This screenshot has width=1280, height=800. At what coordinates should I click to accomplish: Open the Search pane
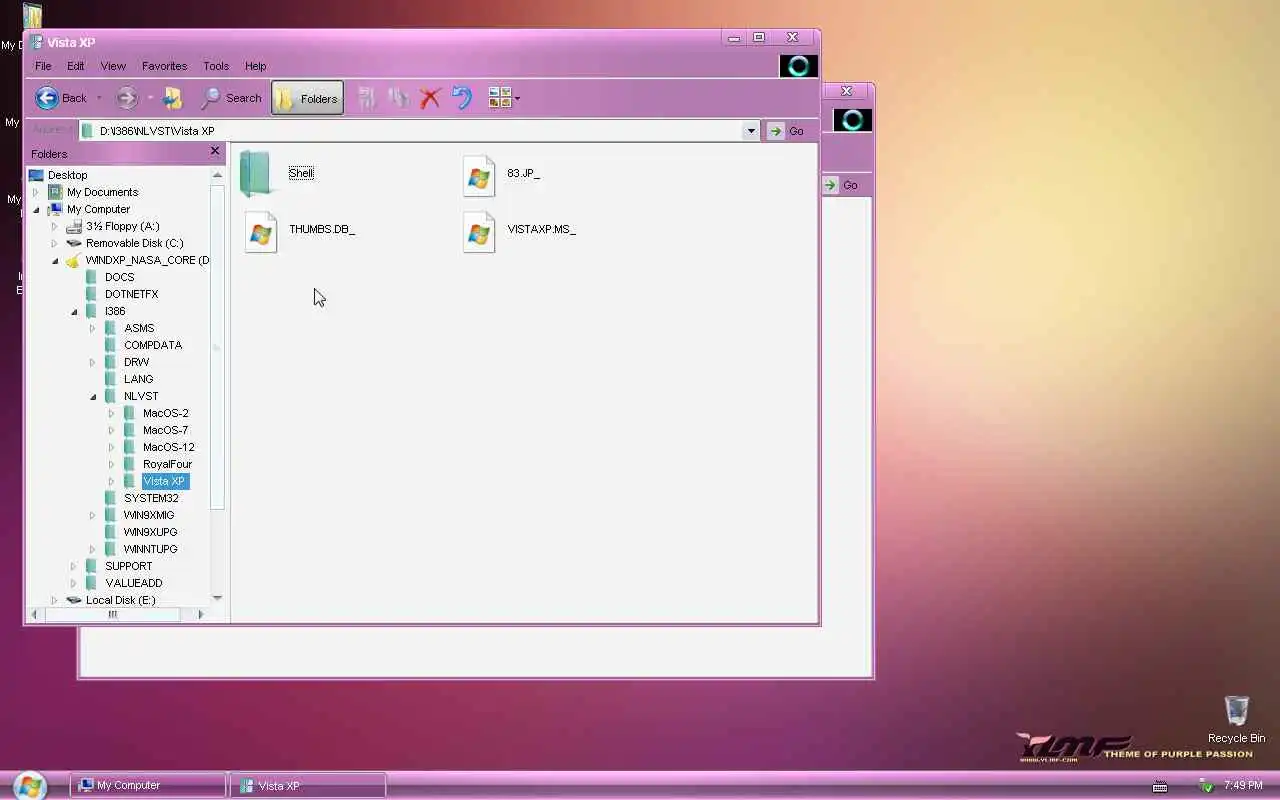[x=231, y=98]
